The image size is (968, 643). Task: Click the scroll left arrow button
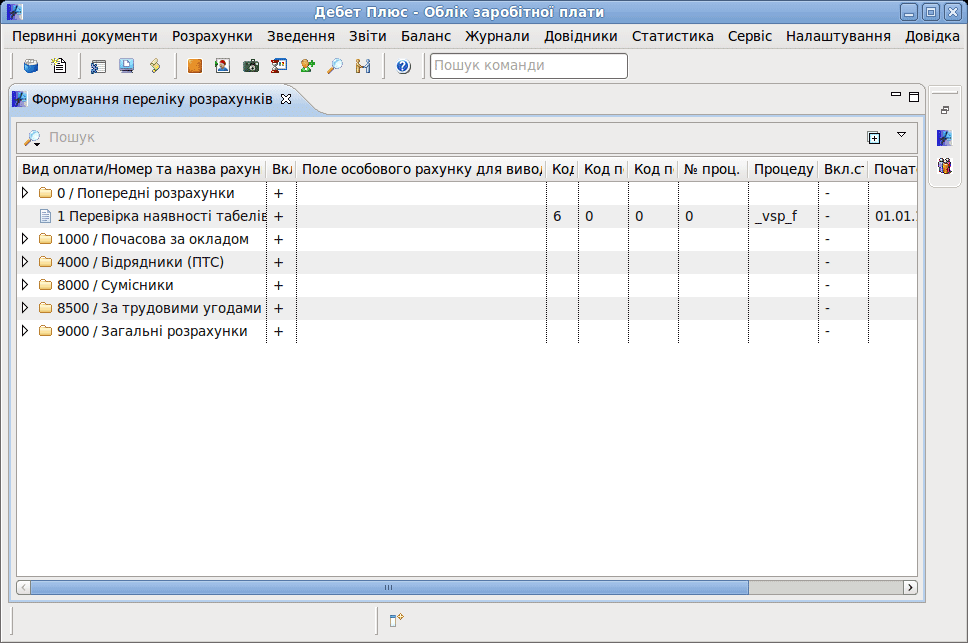pos(23,587)
